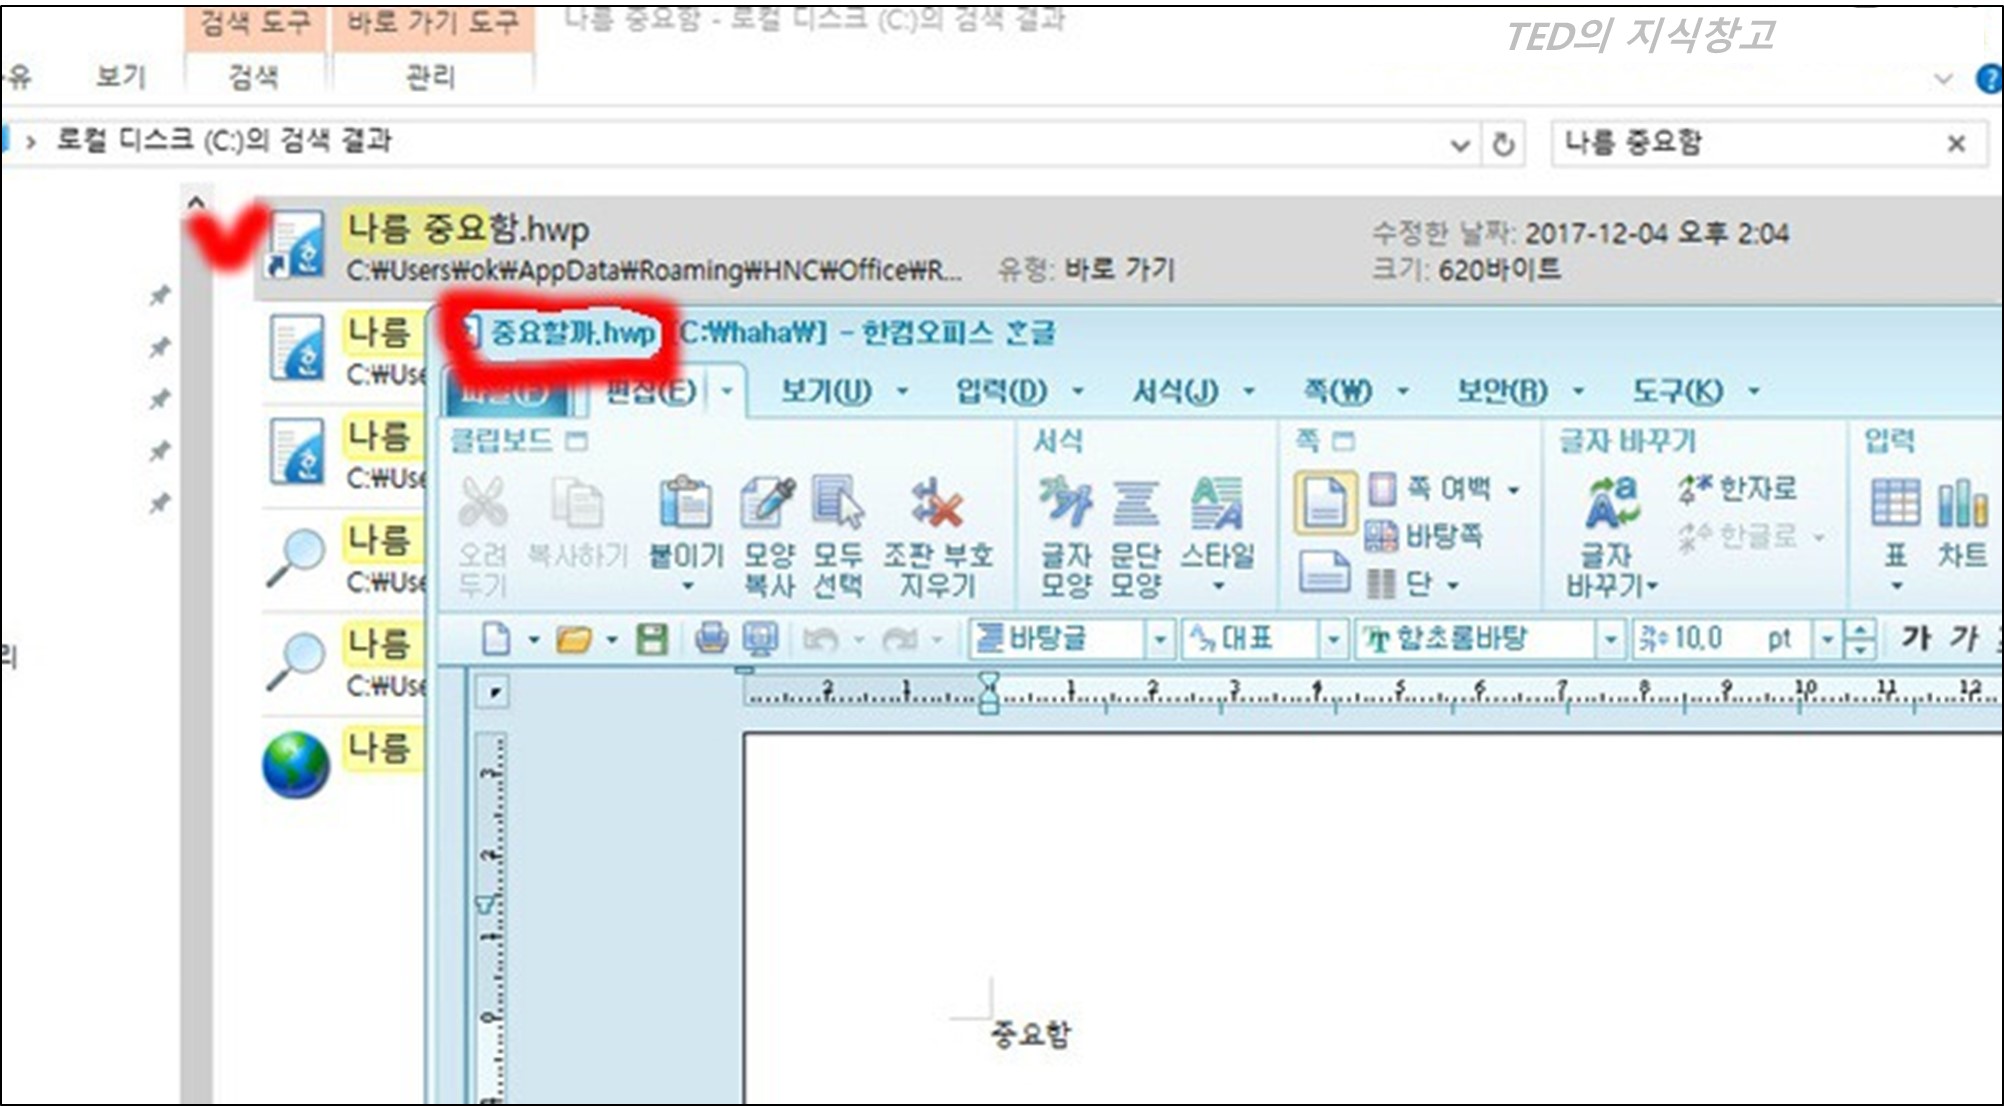Expand the 쪽 여백 margin dropdown
Screen dimensions: 2004x1106
click(x=1514, y=490)
